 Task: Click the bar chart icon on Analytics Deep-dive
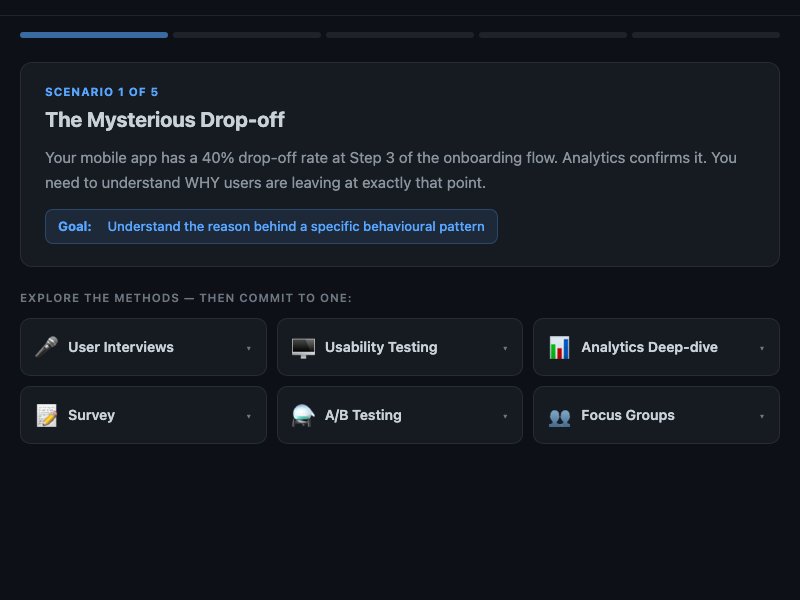[x=559, y=347]
